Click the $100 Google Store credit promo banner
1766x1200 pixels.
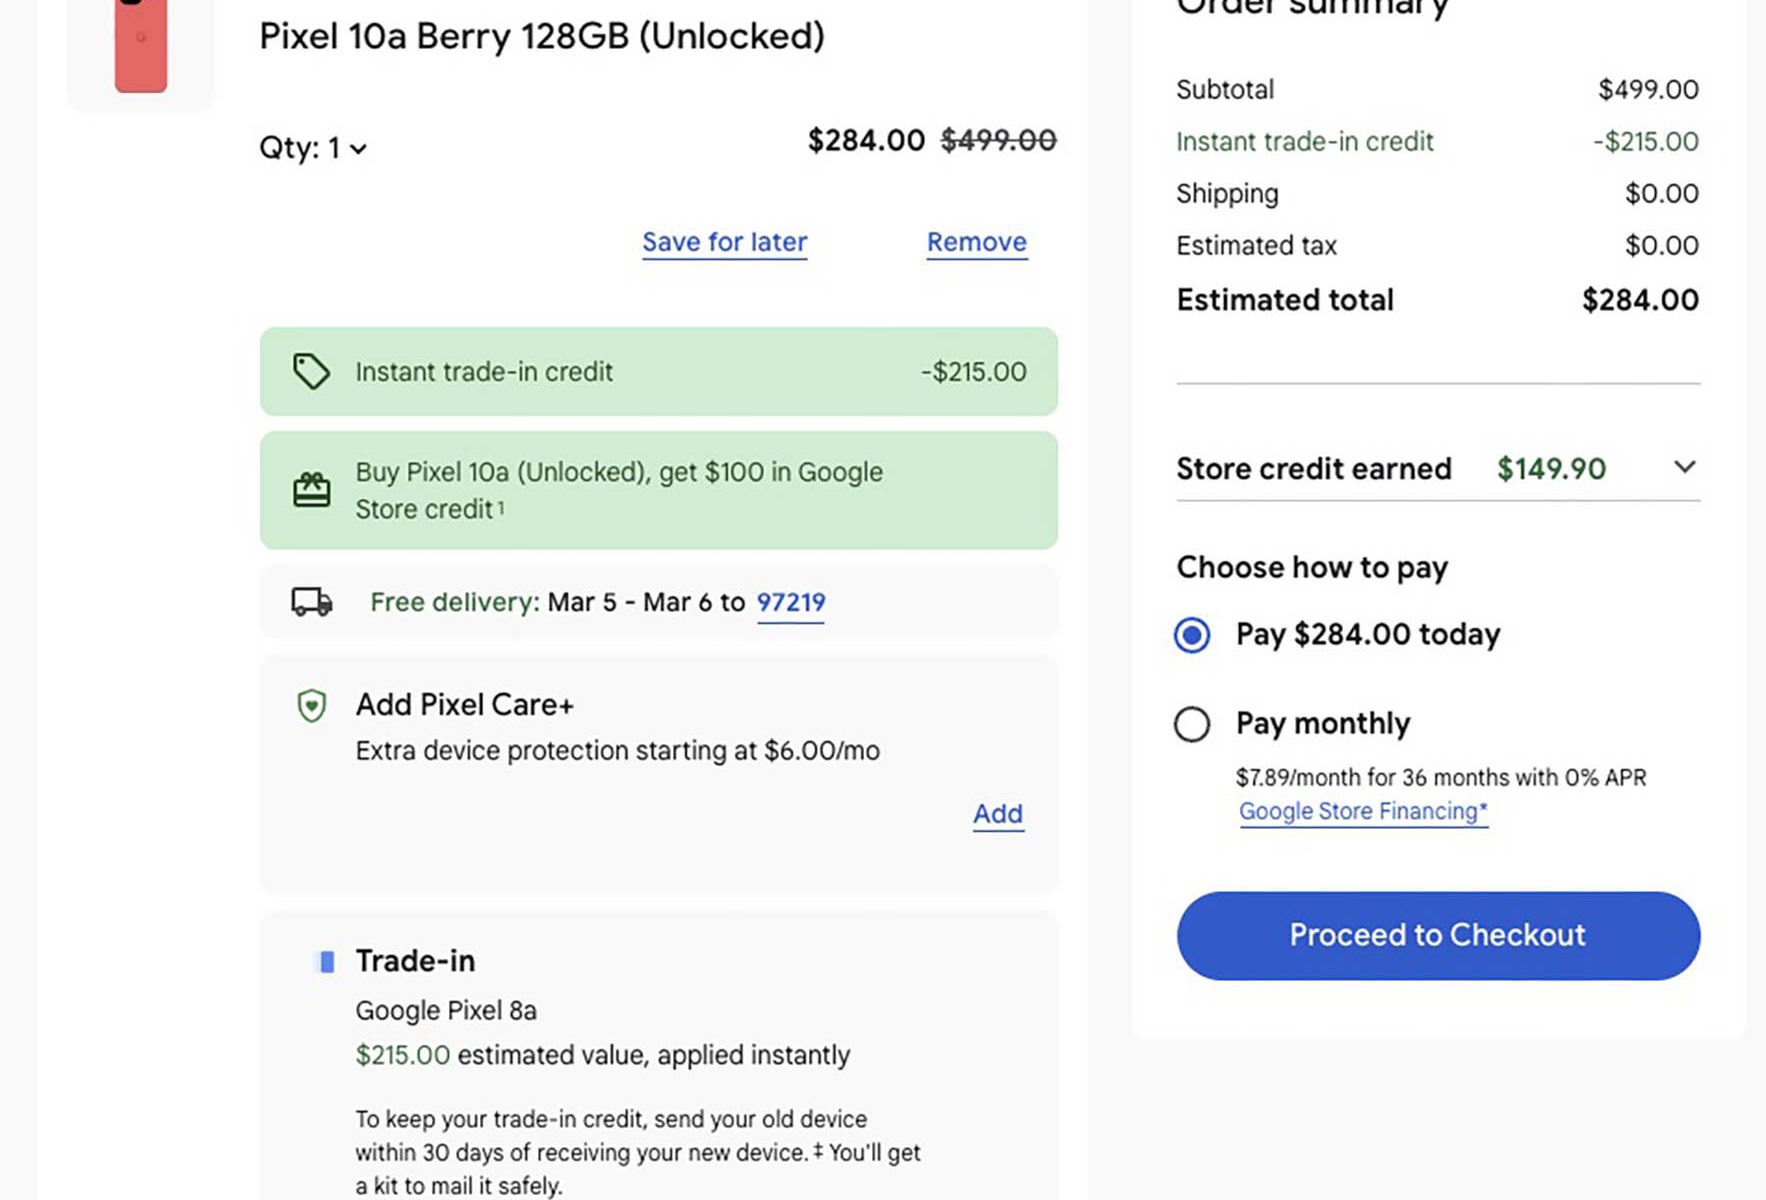[x=658, y=490]
